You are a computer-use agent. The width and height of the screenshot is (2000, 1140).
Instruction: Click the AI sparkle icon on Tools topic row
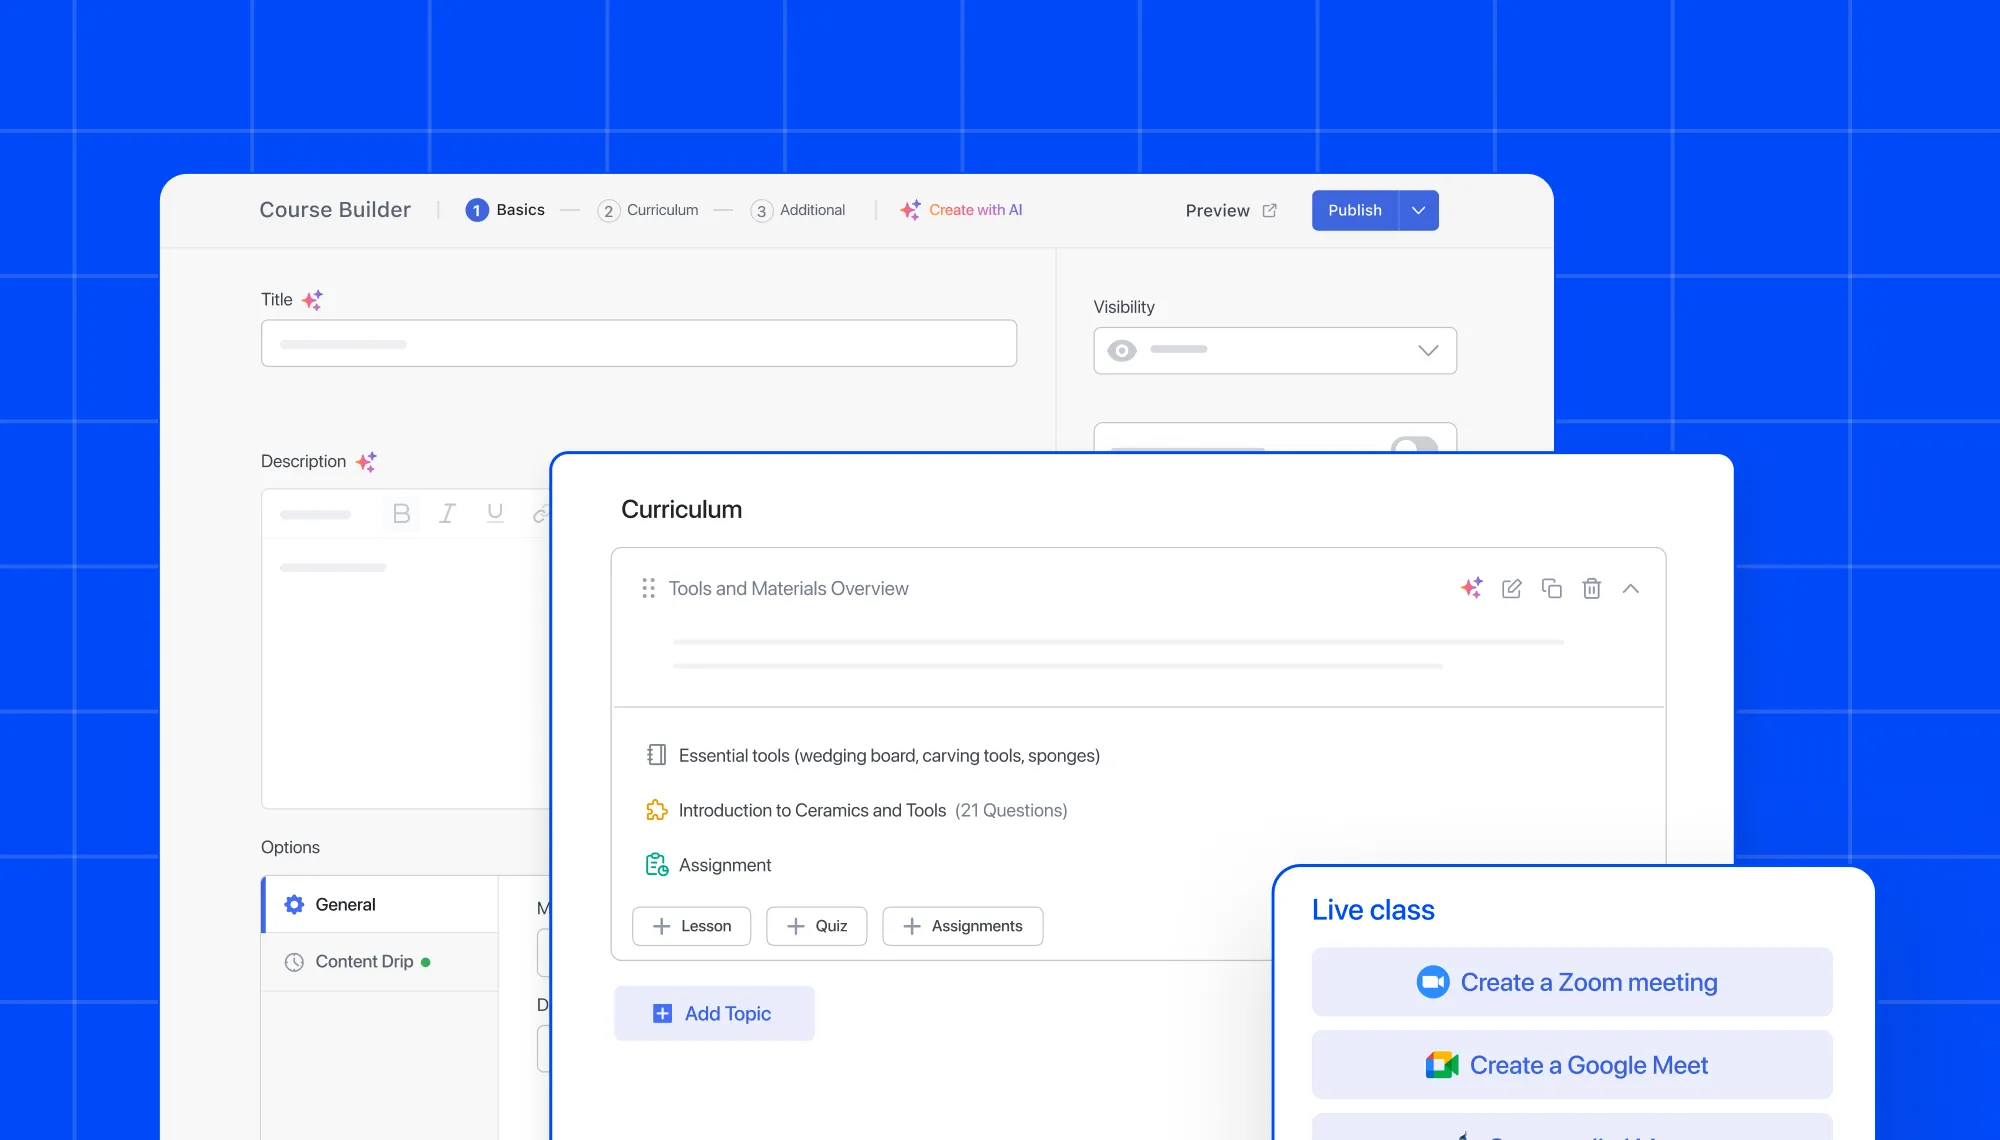1471,588
